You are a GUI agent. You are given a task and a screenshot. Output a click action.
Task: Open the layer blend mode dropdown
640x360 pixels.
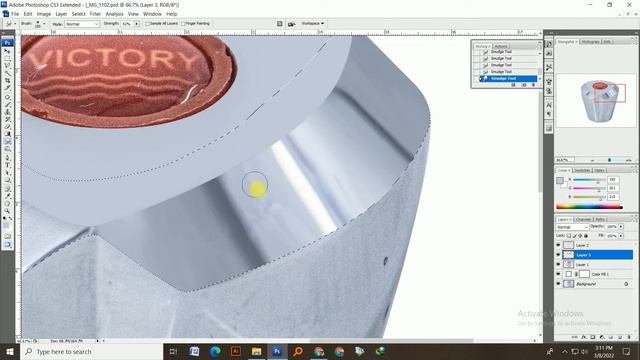click(x=572, y=227)
